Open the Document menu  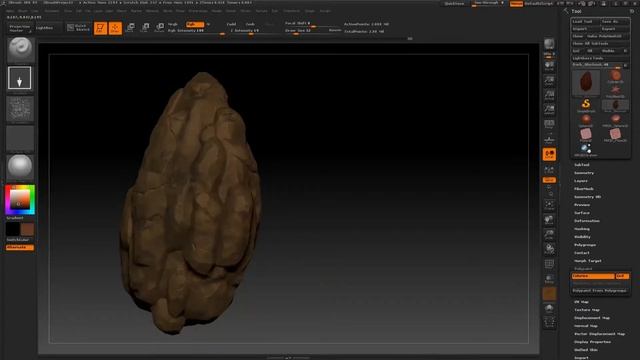[52, 11]
